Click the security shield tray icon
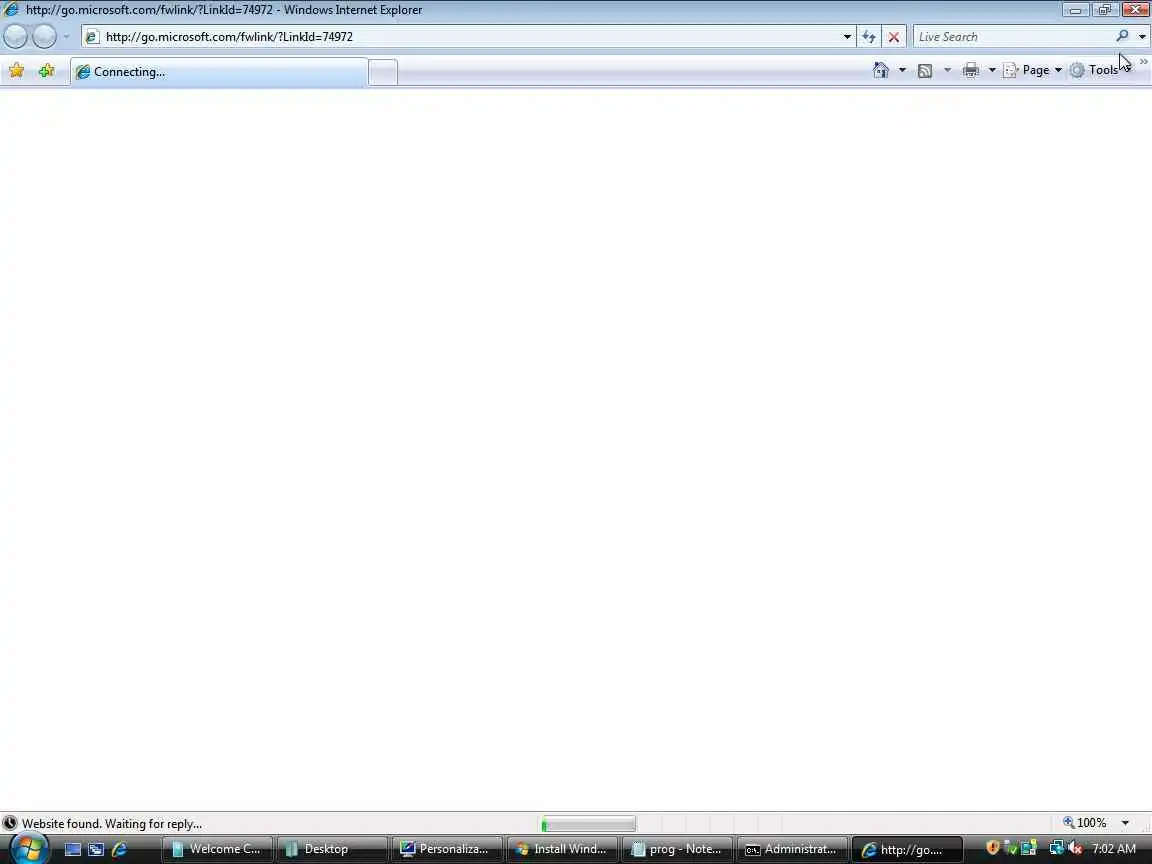Image resolution: width=1152 pixels, height=864 pixels. 993,848
